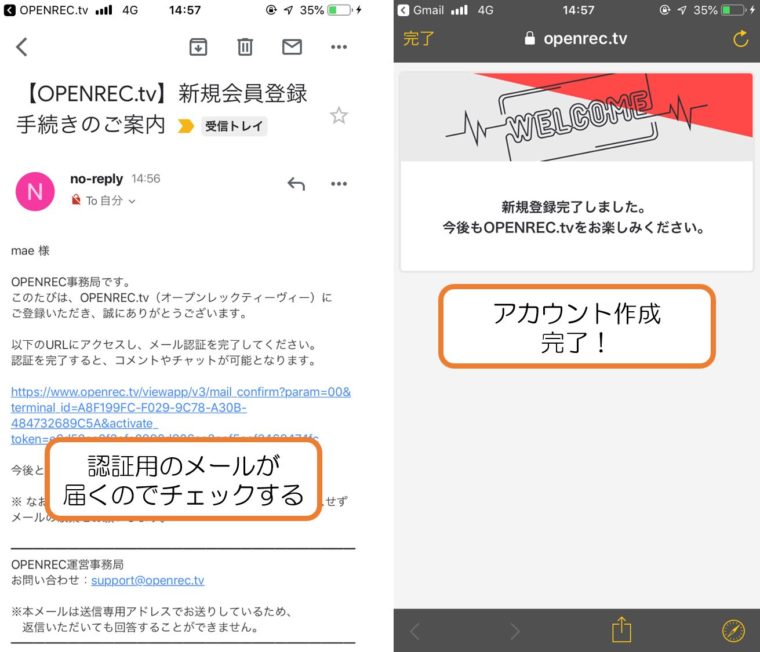Viewport: 760px width, 652px height.
Task: Tap the padlock icon in the address bar
Action: tap(530, 38)
